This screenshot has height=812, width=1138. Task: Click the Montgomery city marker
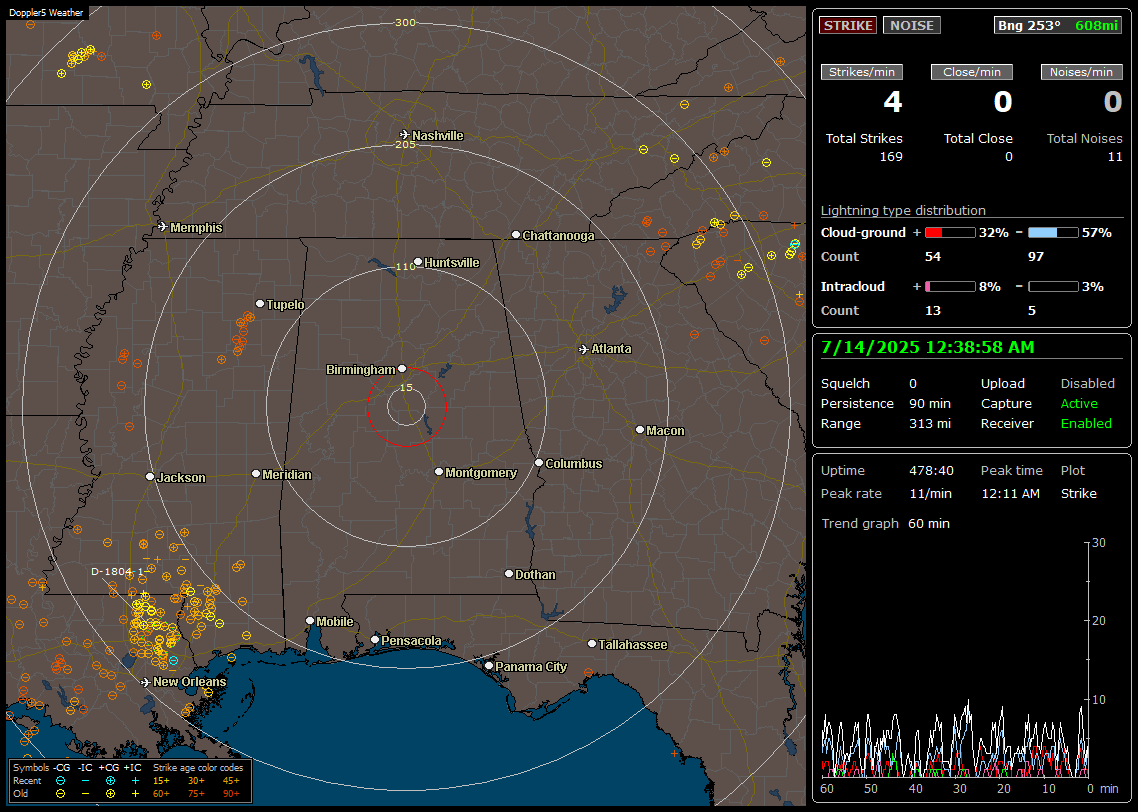click(439, 472)
